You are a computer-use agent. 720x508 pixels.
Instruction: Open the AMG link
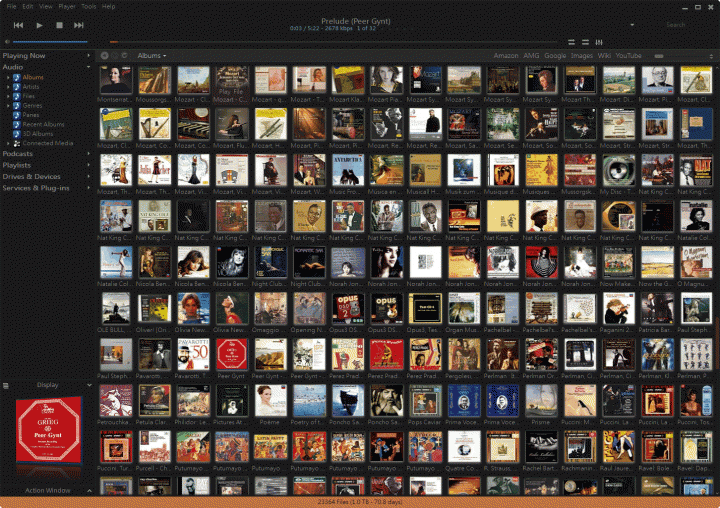click(531, 56)
